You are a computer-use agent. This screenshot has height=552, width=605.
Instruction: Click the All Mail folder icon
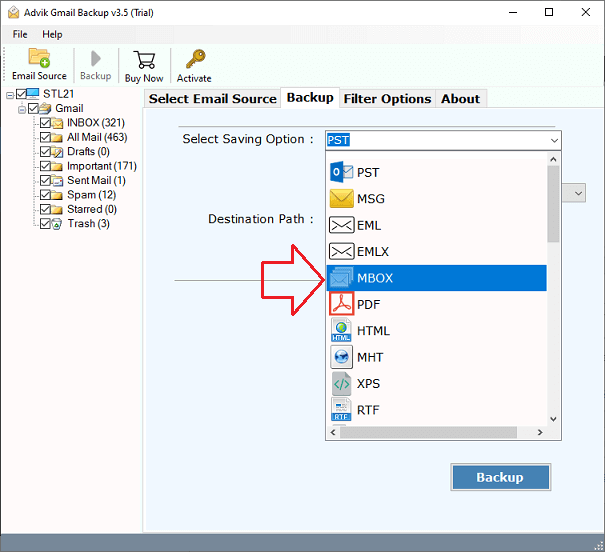tap(57, 137)
